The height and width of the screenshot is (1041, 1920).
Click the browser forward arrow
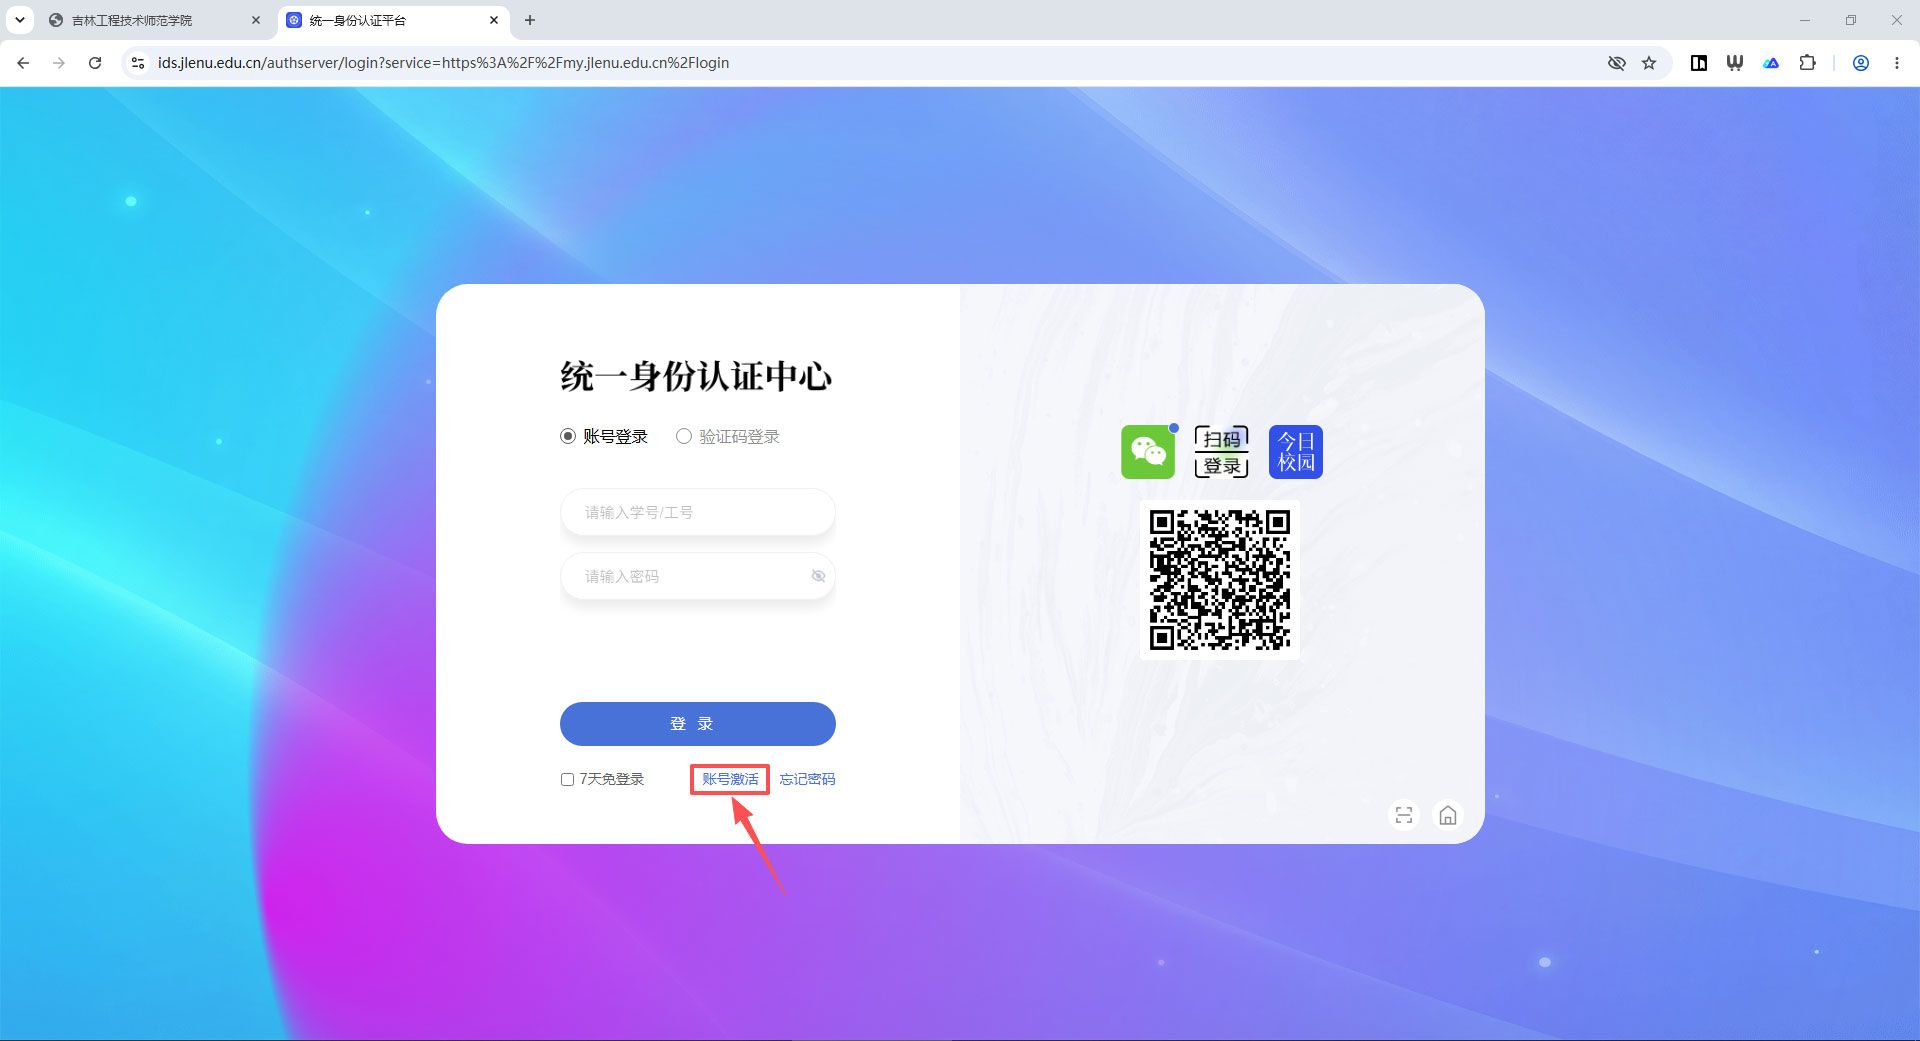[x=59, y=63]
